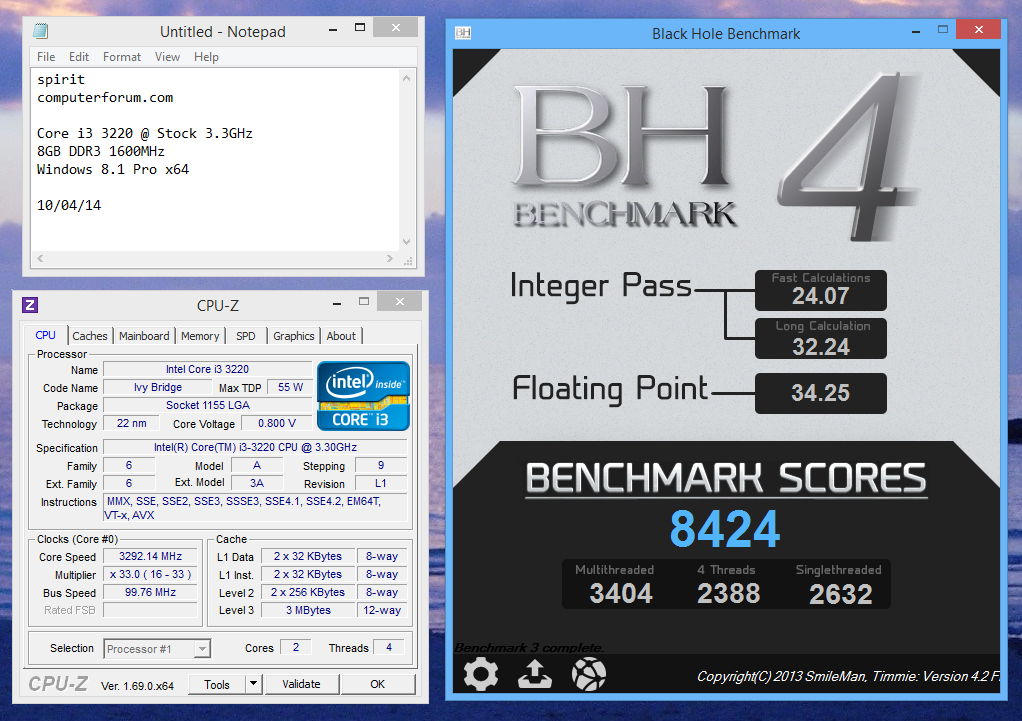Click Notepad vertical scrollbar up arrow

pyautogui.click(x=407, y=78)
